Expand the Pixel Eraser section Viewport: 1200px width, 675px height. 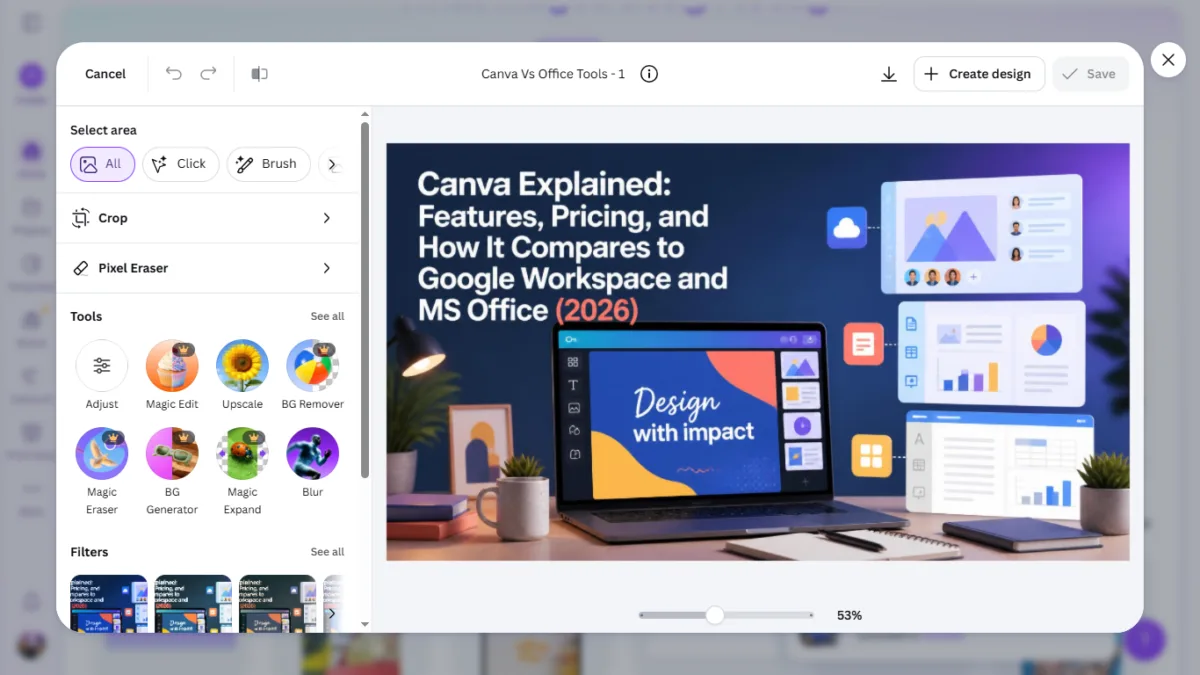208,268
